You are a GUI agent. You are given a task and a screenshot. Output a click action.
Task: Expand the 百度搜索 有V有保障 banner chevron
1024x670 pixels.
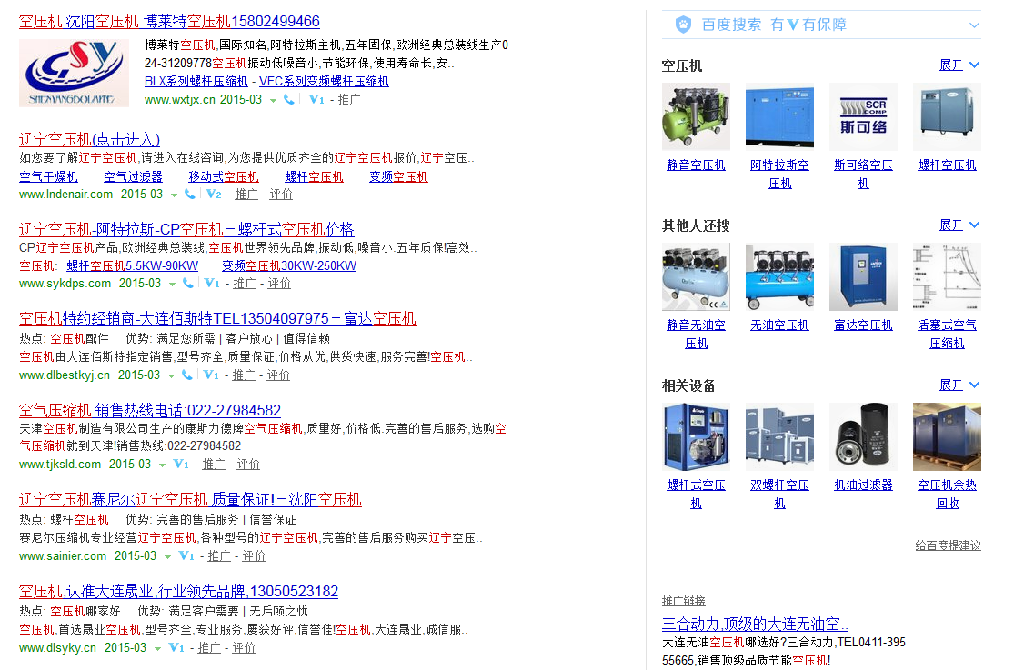(x=974, y=25)
